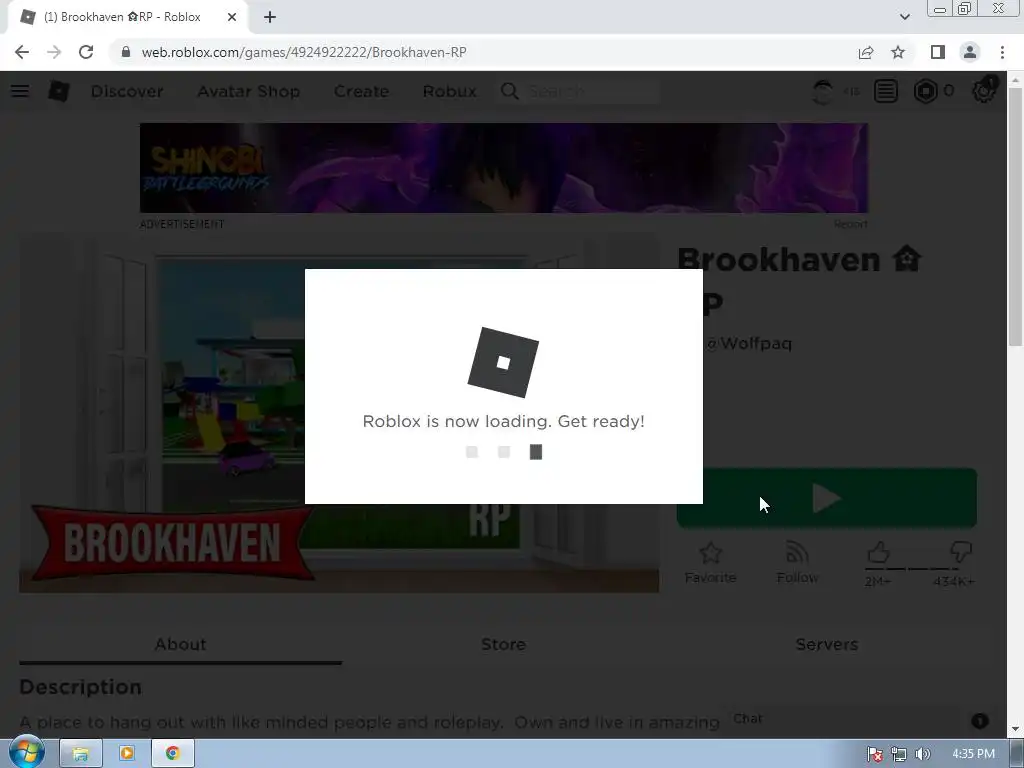Click the site lock security icon
1024x768 pixels.
click(x=126, y=52)
